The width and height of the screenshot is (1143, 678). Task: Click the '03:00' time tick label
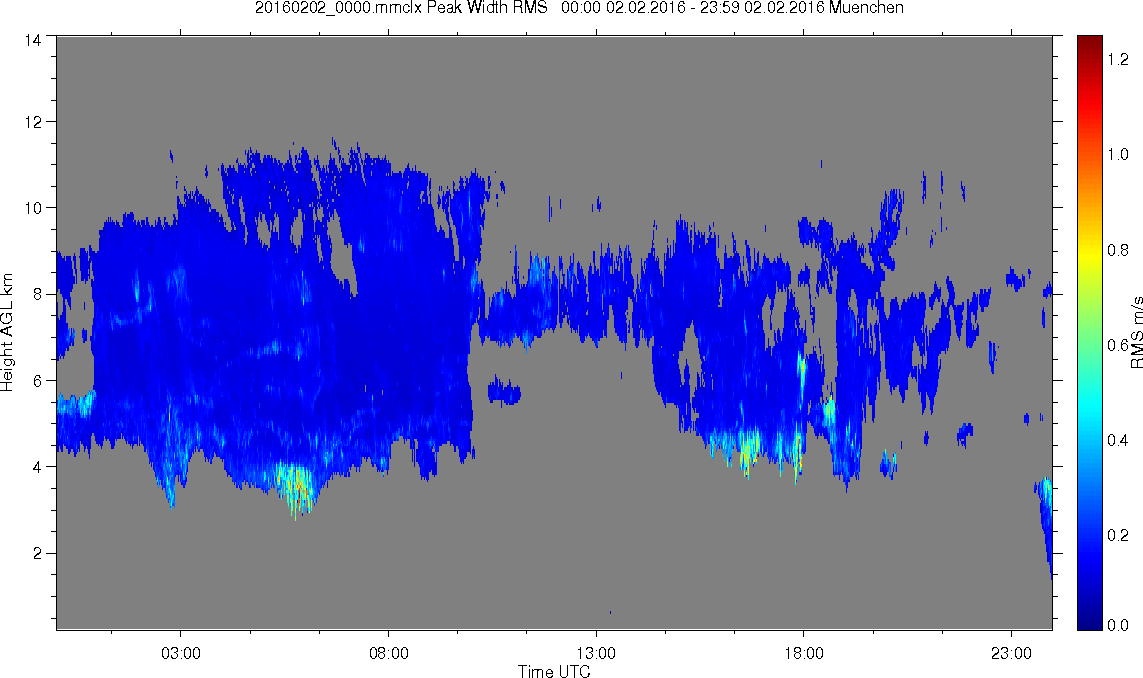181,653
